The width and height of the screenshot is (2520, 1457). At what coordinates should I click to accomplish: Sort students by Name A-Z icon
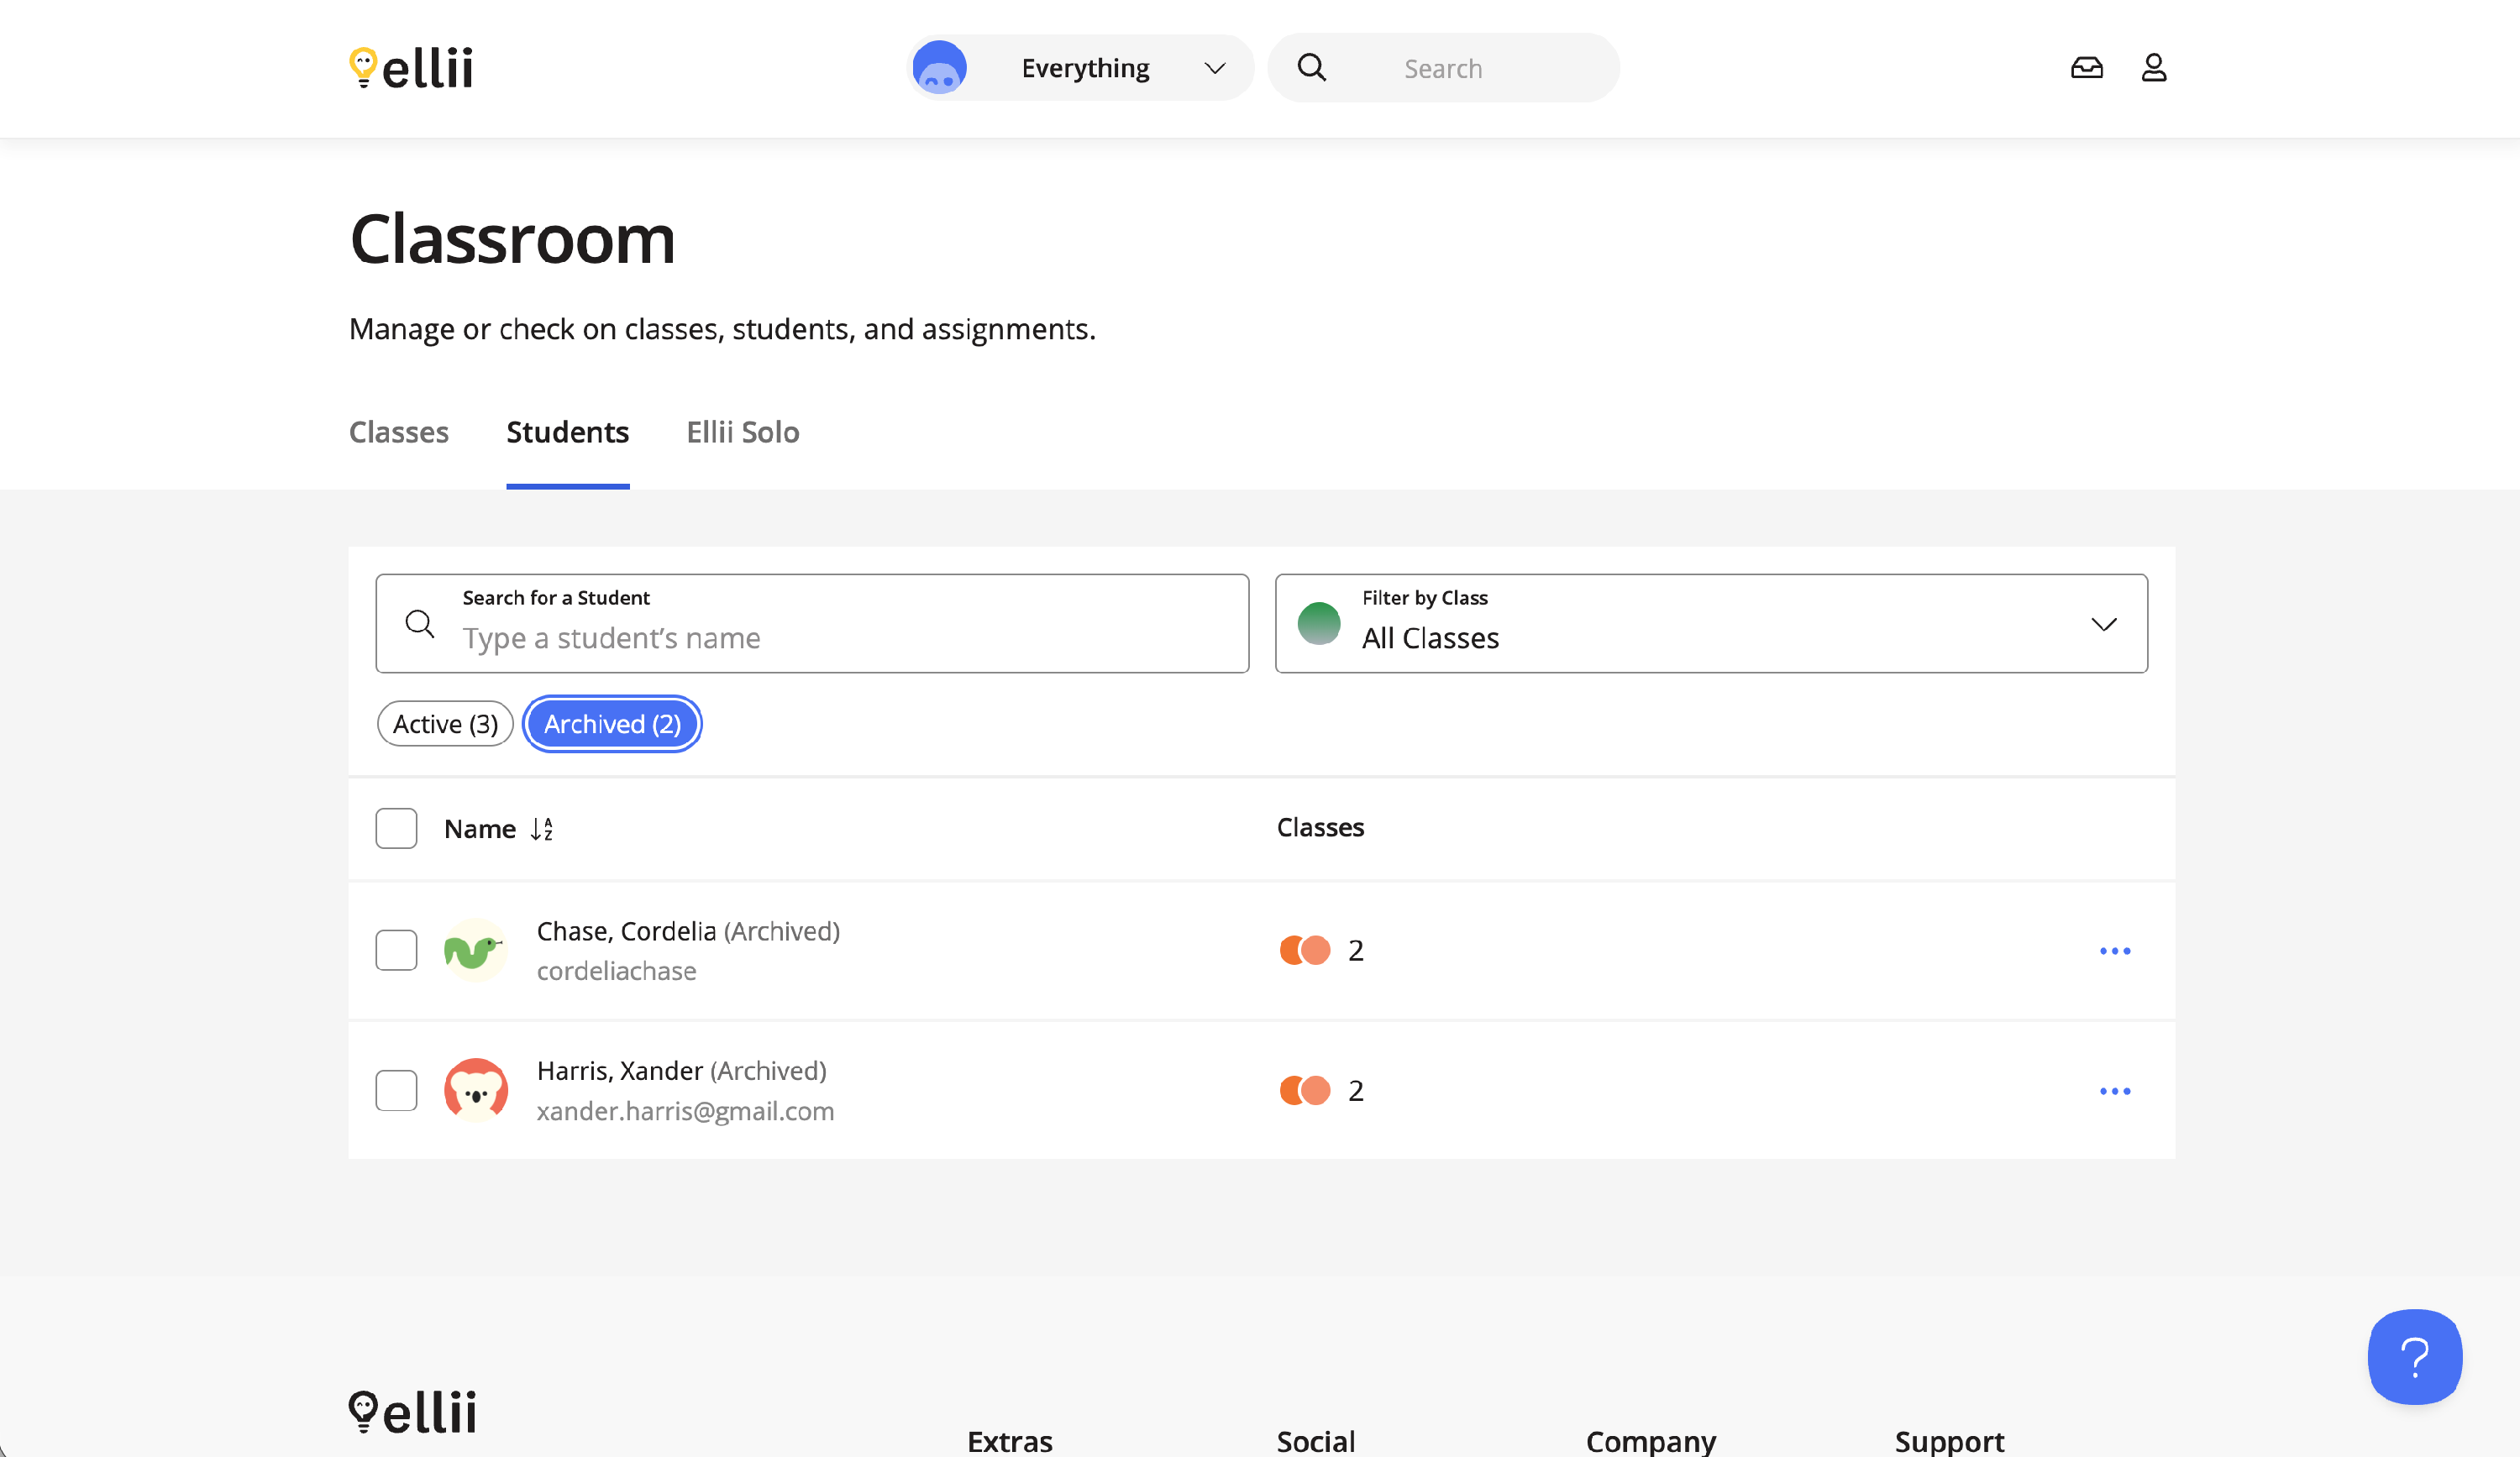click(x=542, y=829)
